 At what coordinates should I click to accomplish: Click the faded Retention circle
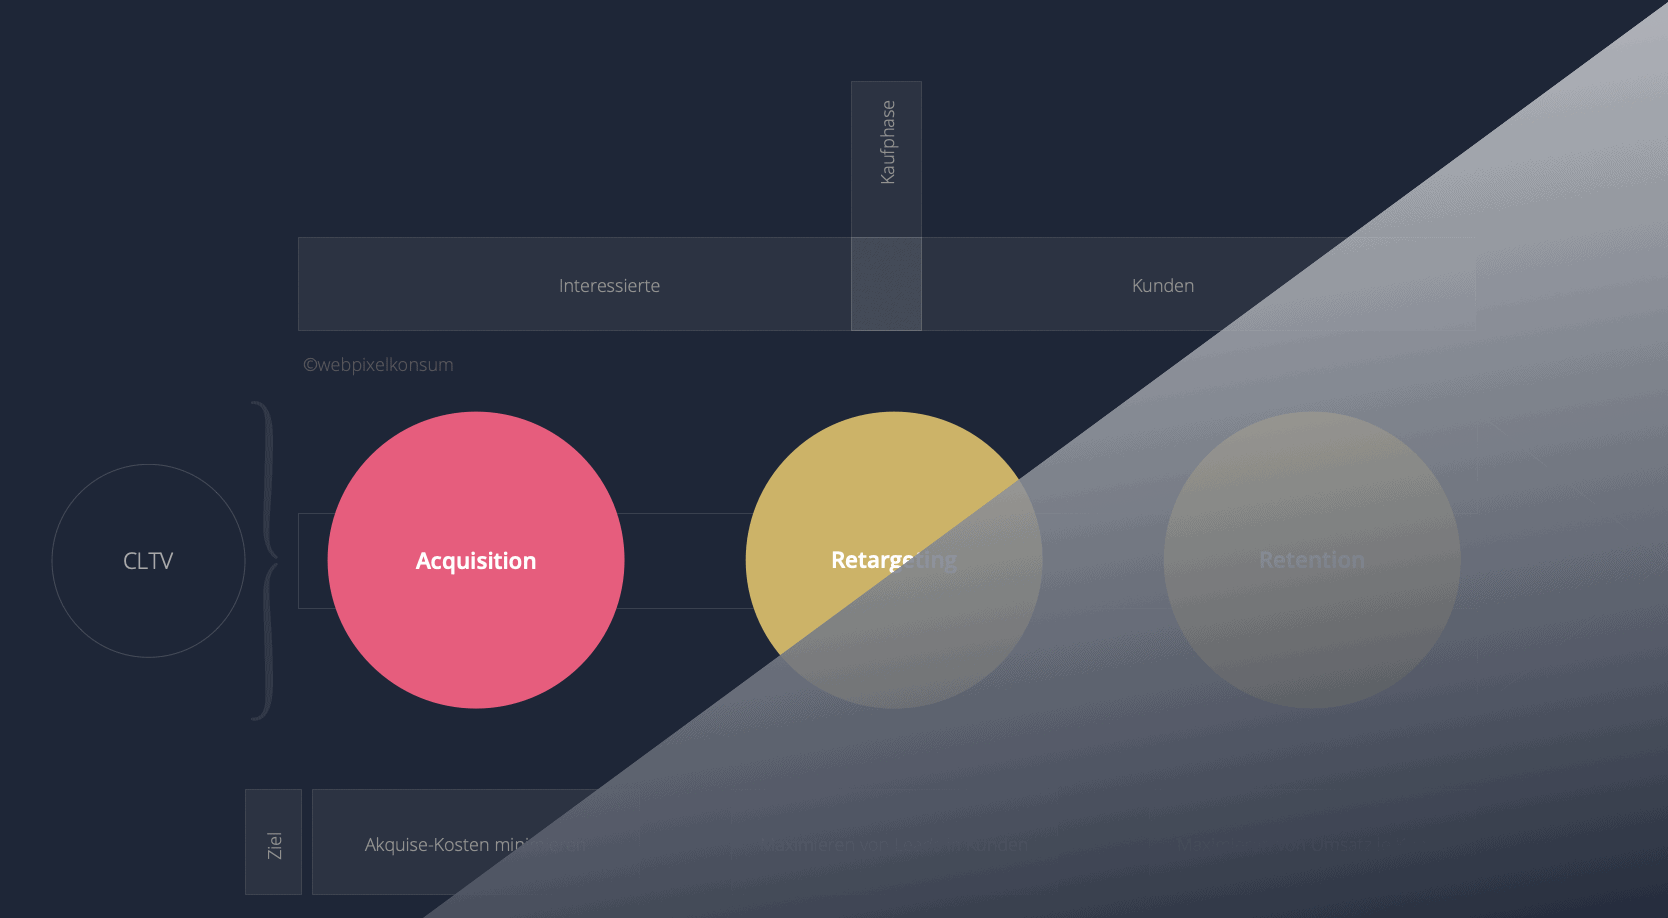pos(1312,560)
